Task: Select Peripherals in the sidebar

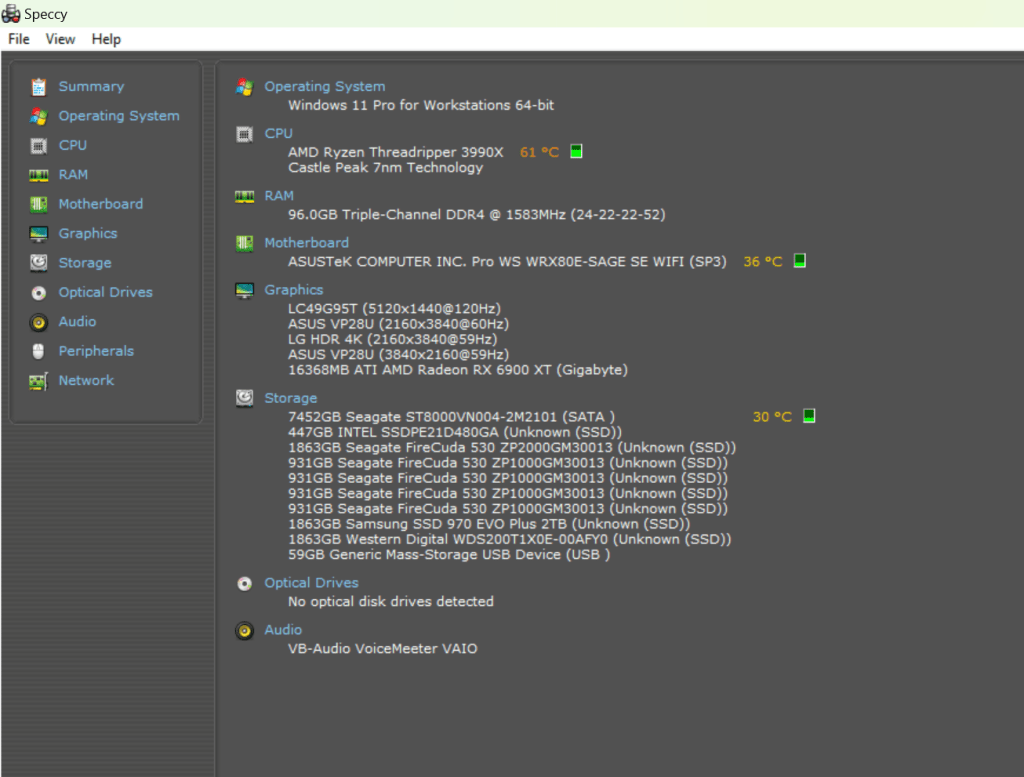Action: pos(96,351)
